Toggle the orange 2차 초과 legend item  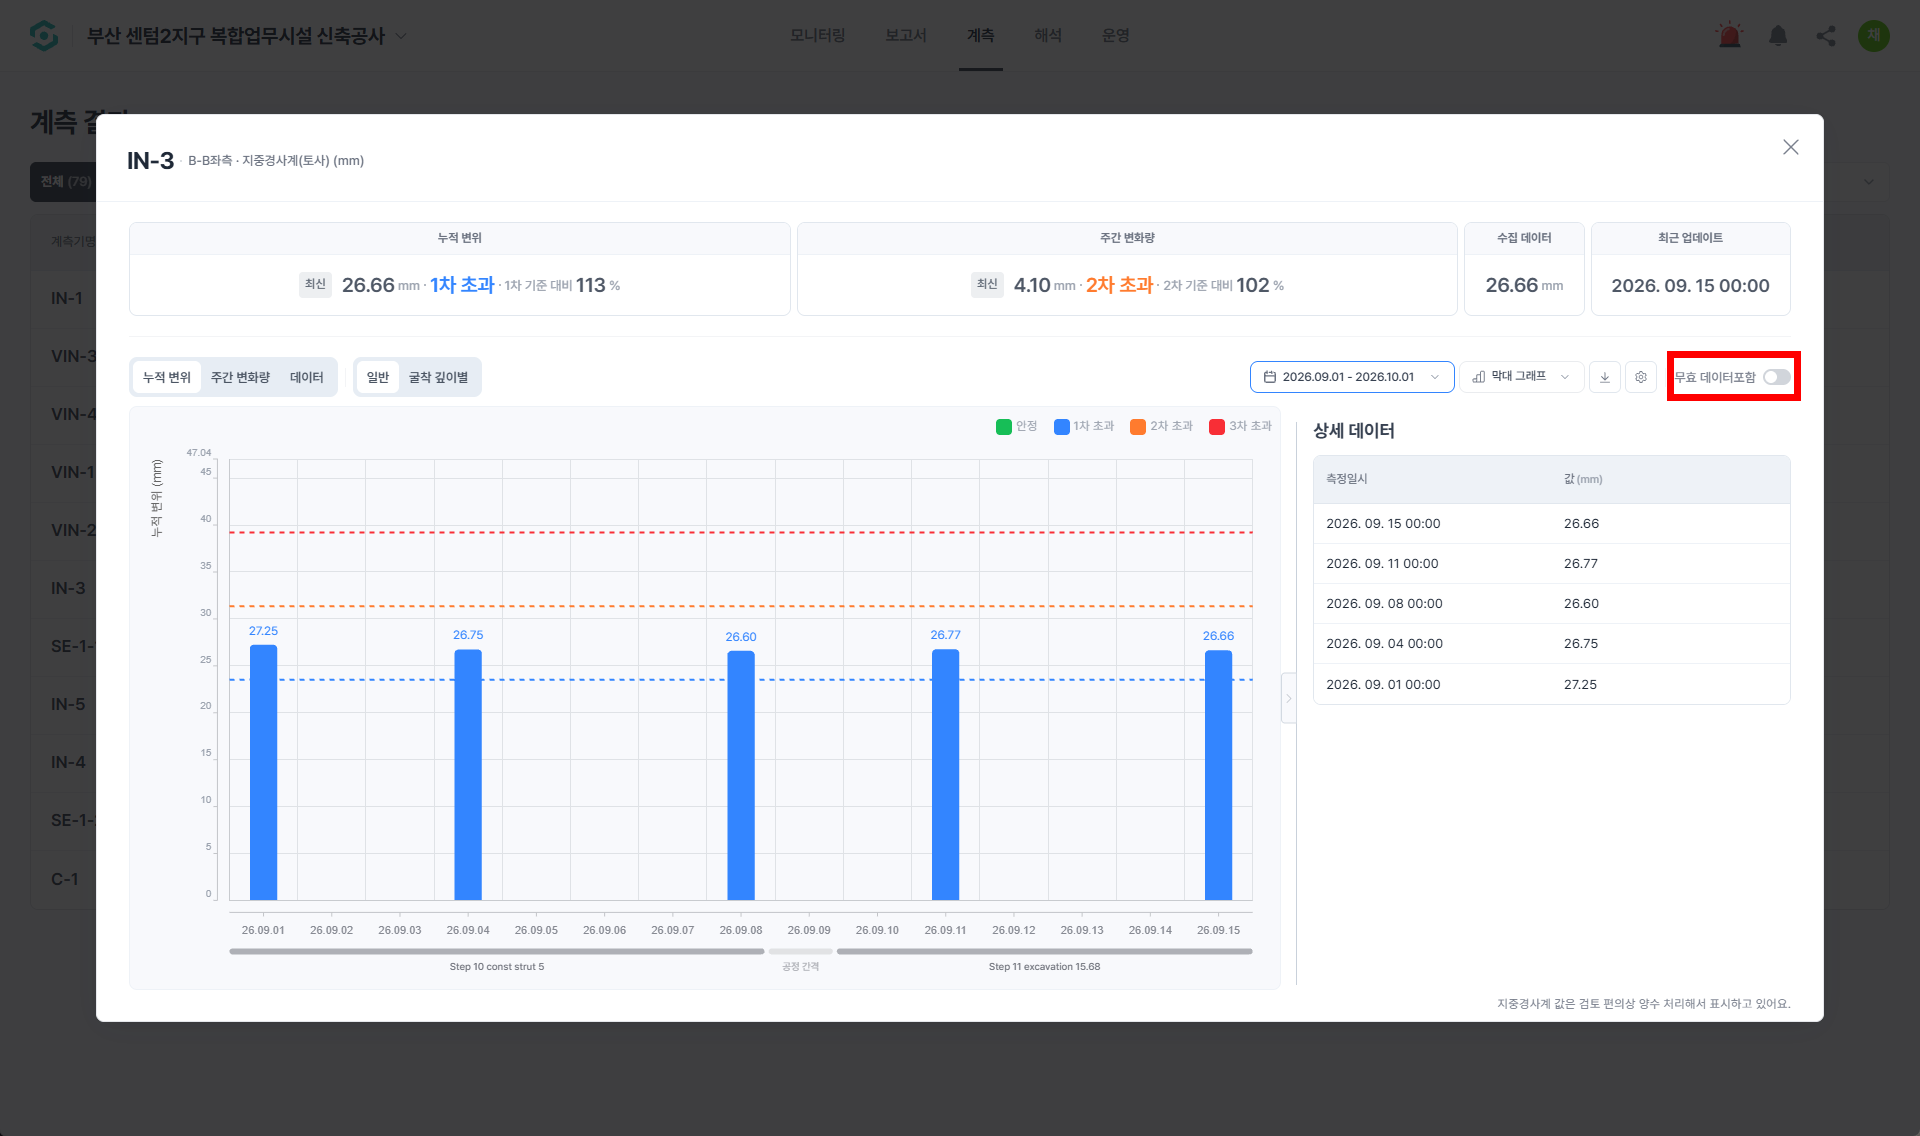(x=1162, y=426)
